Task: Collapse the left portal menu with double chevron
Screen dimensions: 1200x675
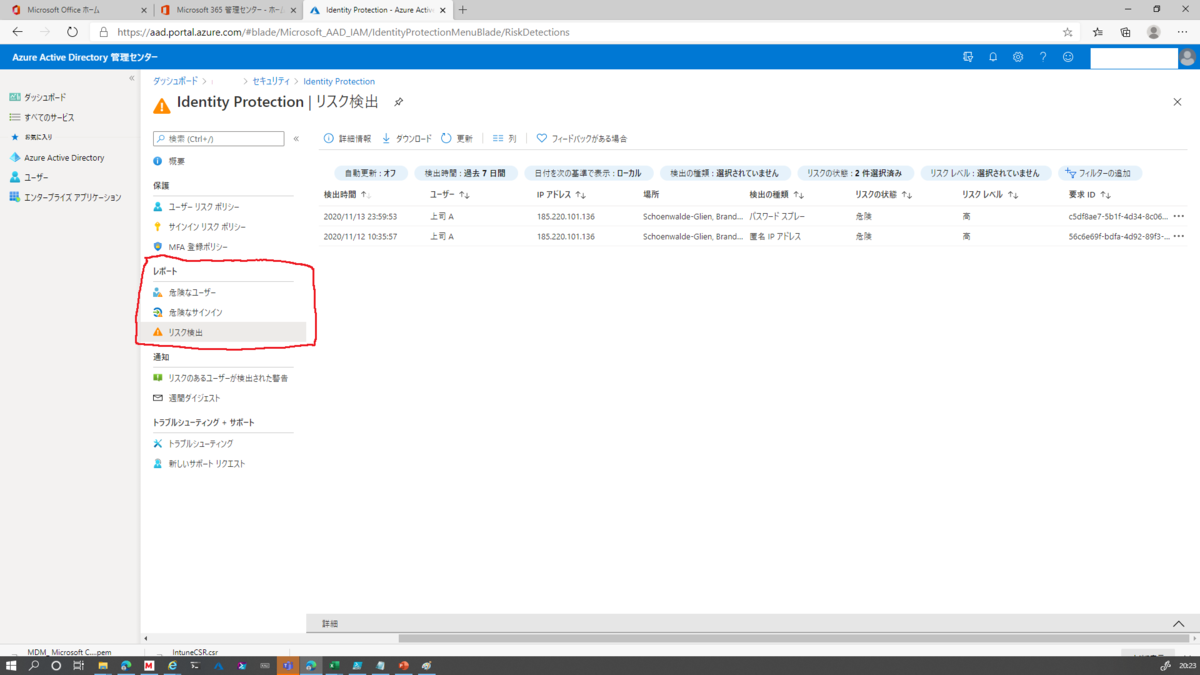Action: [x=131, y=78]
